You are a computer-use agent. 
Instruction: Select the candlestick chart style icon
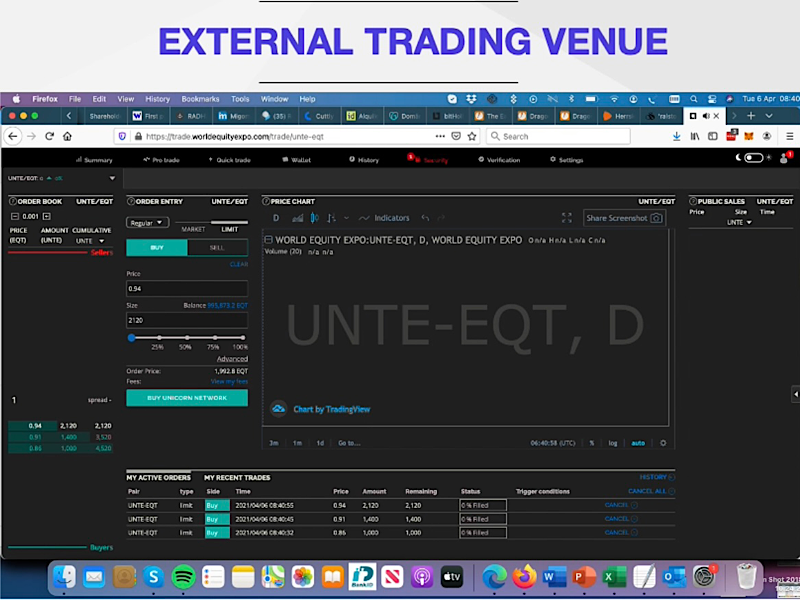tap(314, 218)
